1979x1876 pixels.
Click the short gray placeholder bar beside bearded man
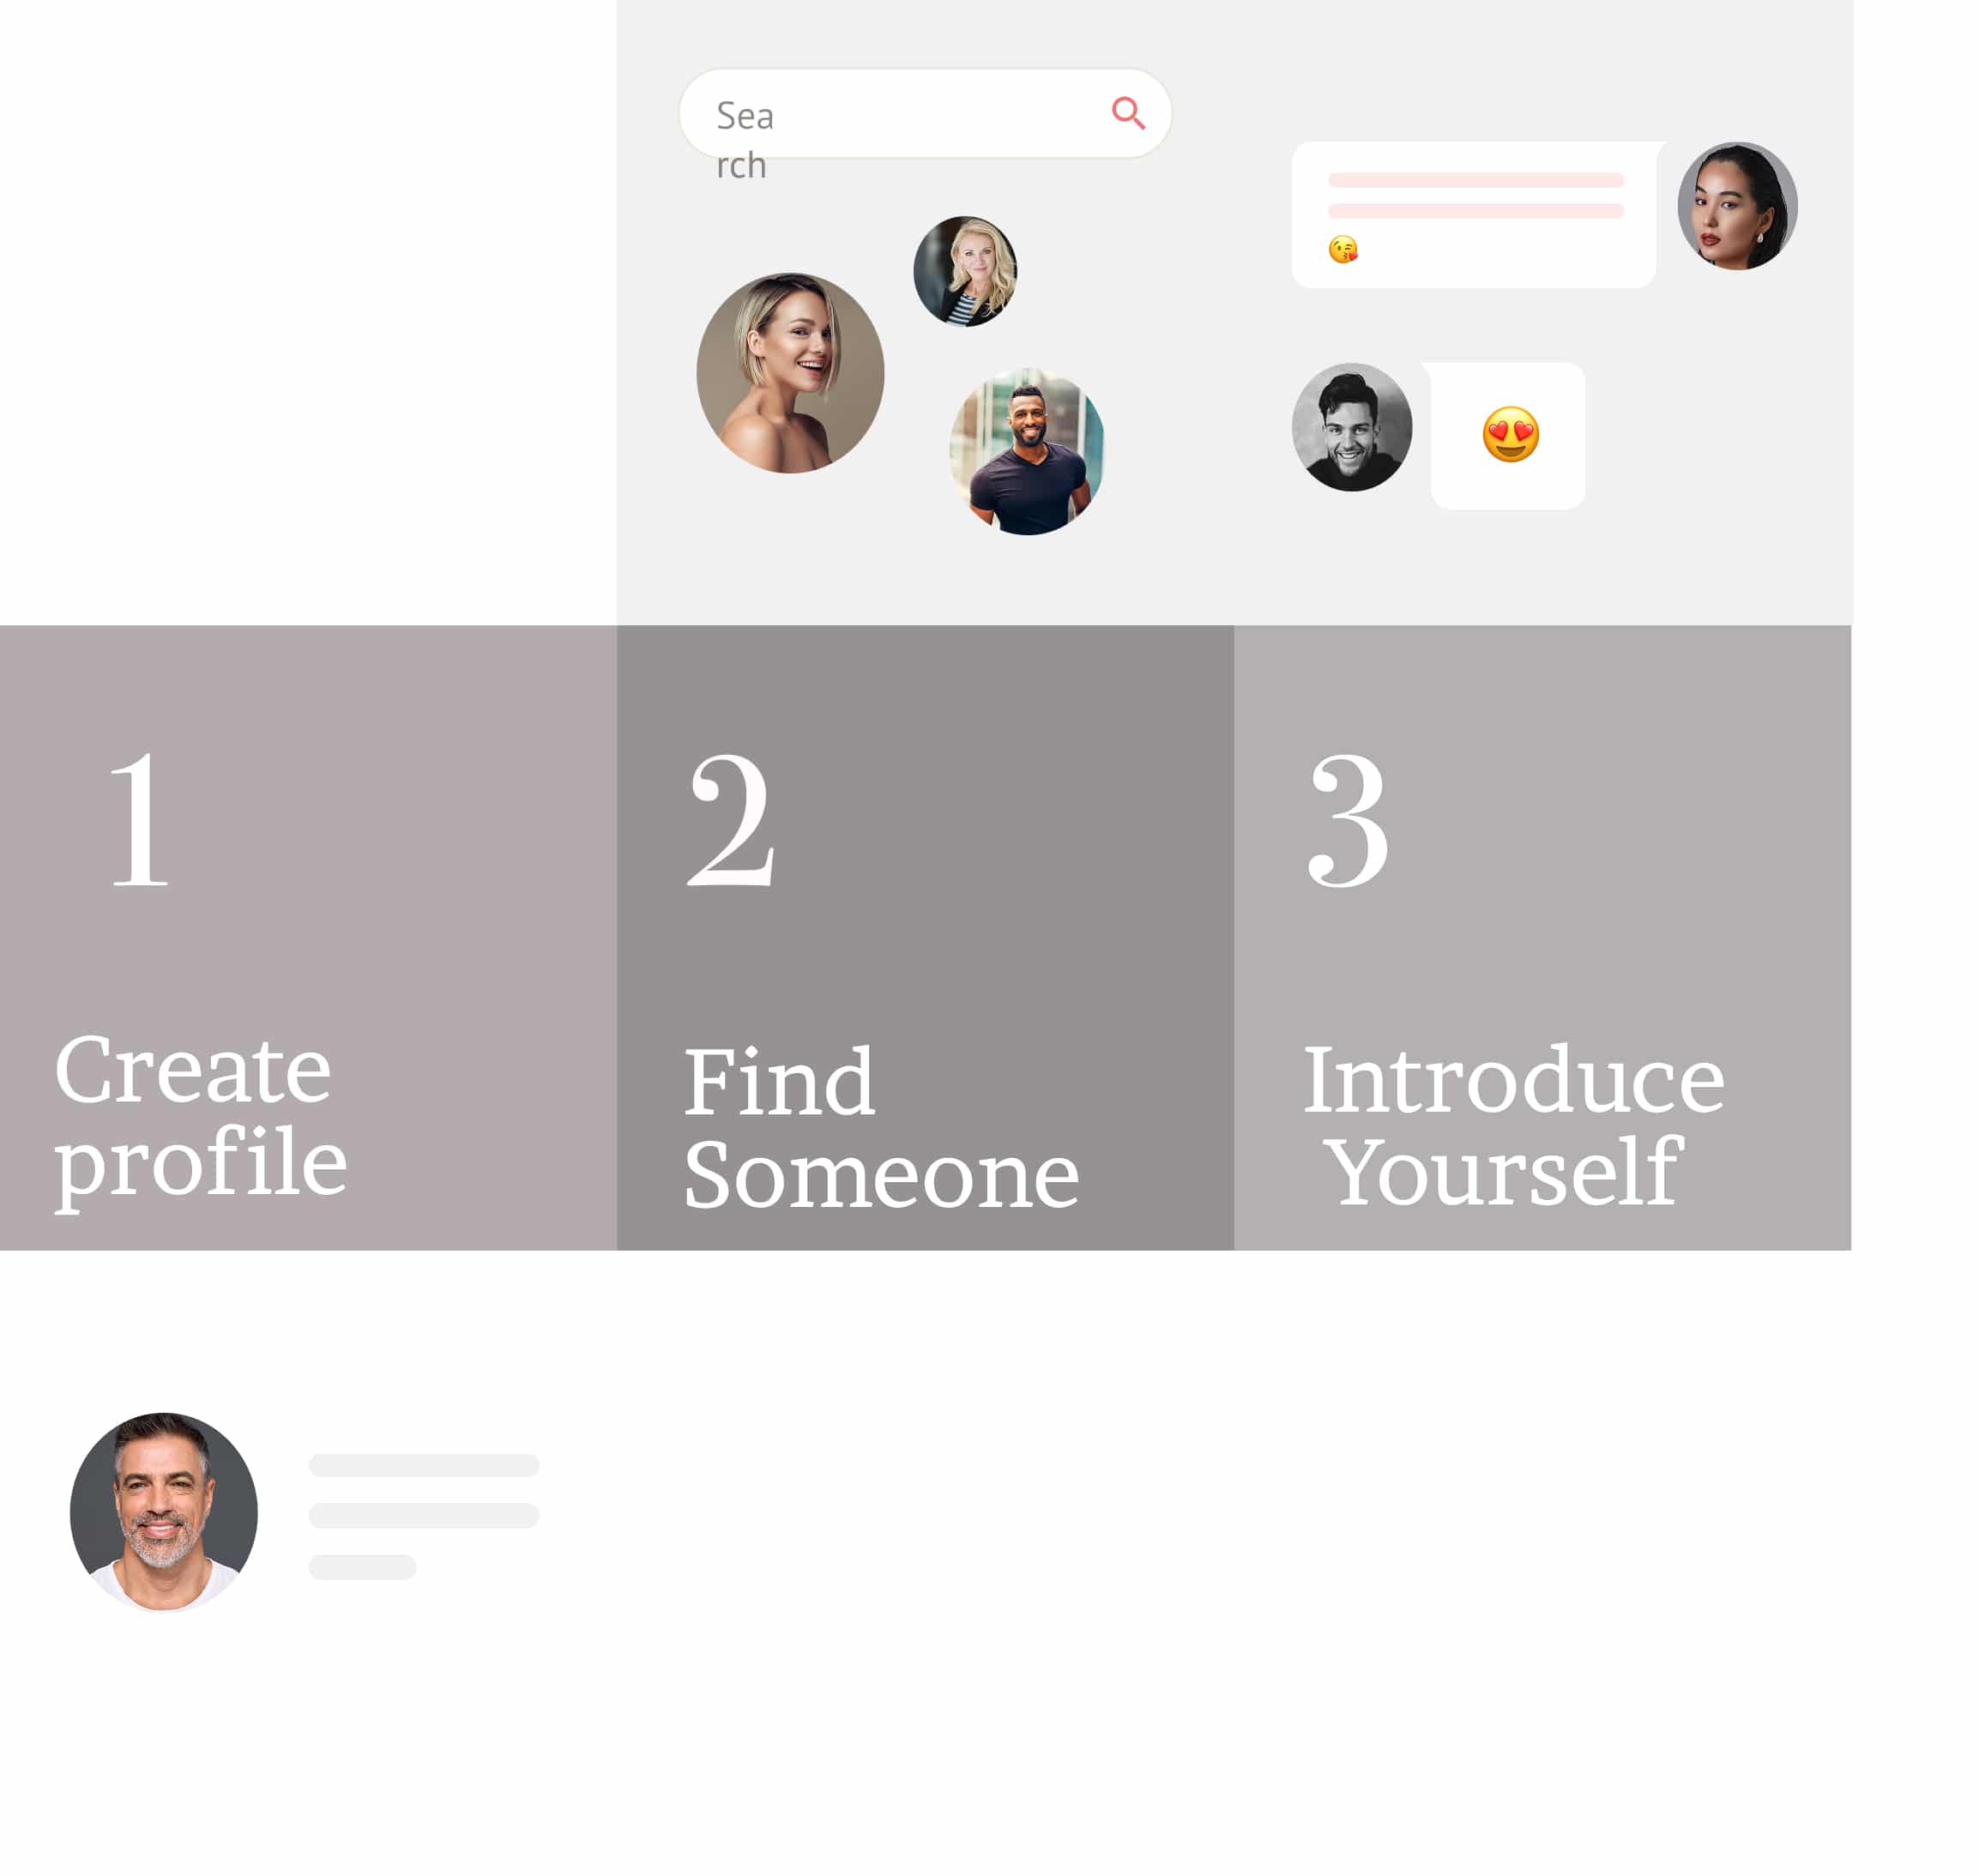tap(362, 1567)
